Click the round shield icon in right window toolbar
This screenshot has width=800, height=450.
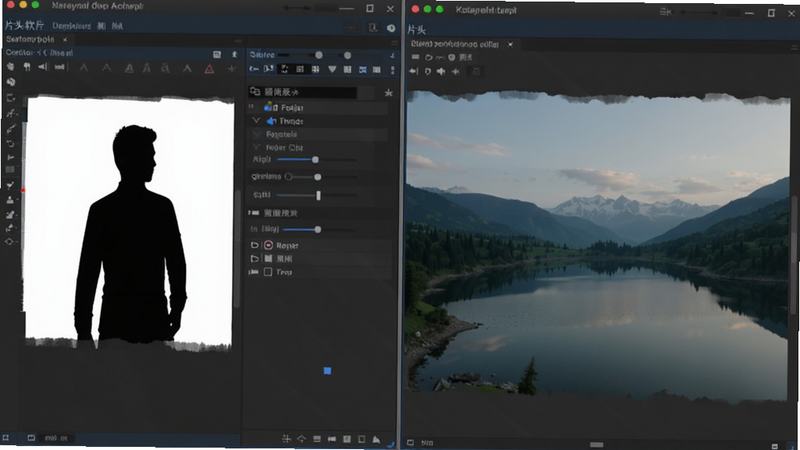click(x=451, y=57)
